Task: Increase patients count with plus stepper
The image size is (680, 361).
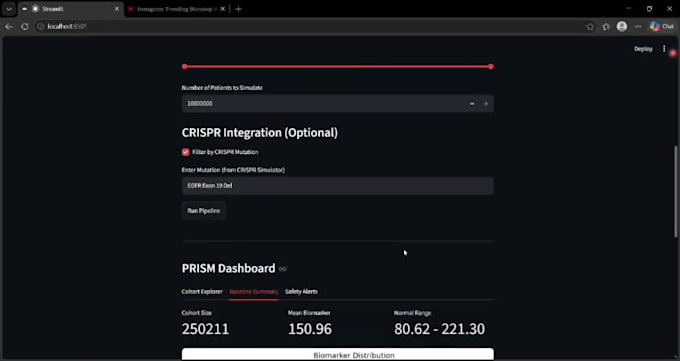Action: 486,104
